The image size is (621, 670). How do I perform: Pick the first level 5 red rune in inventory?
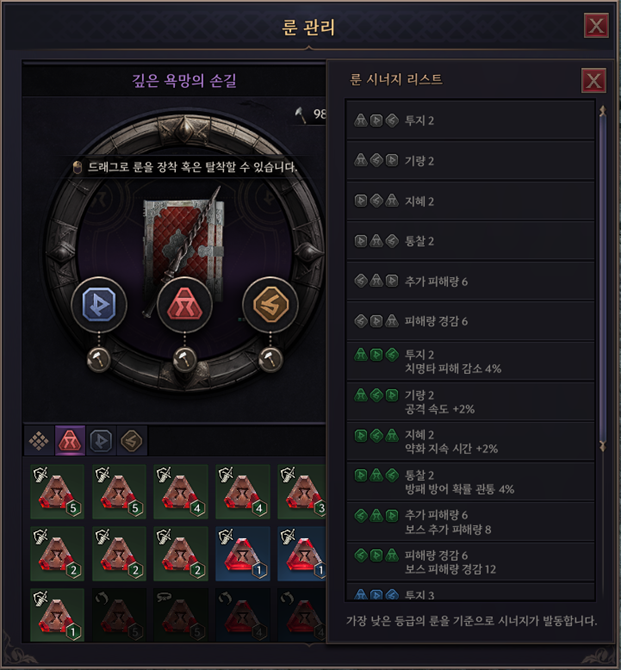[x=57, y=492]
